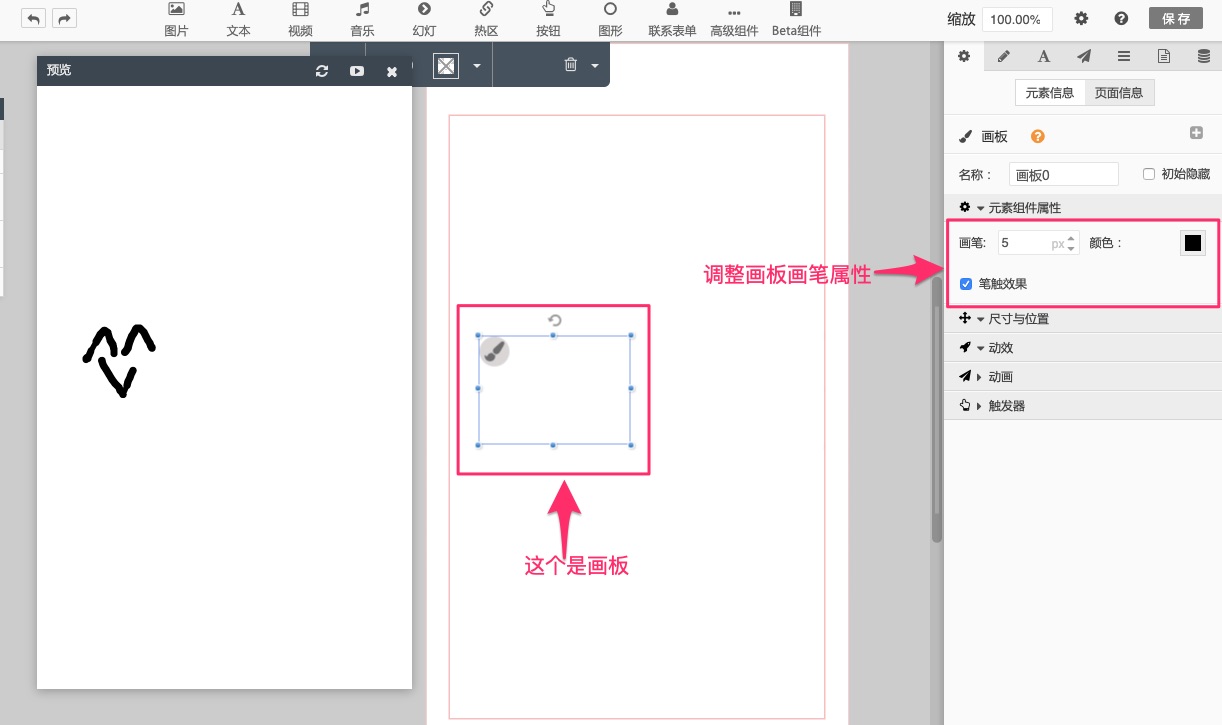
Task: Select the 文本 text tool
Action: click(x=238, y=19)
